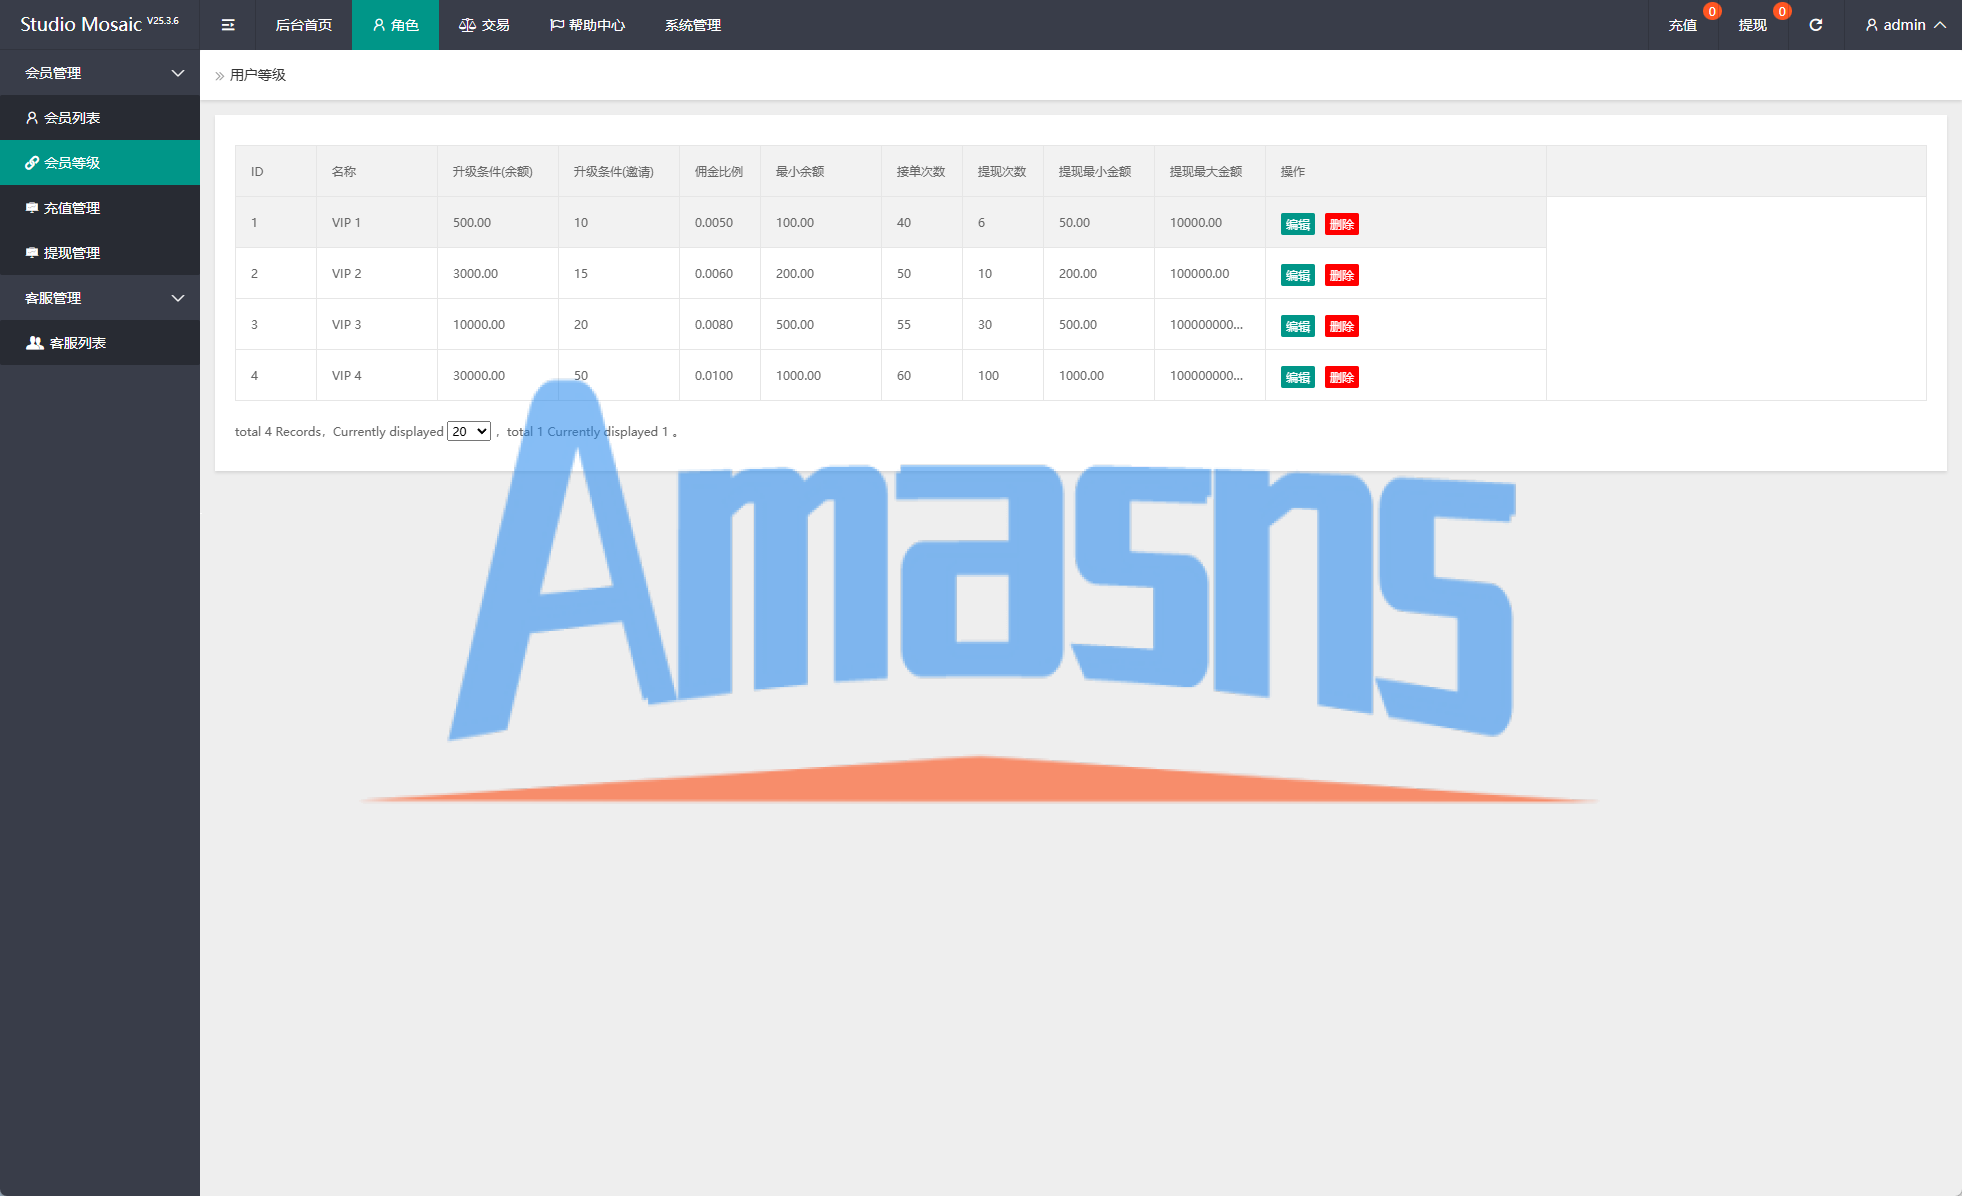Image resolution: width=1962 pixels, height=1196 pixels.
Task: Click 编辑 button for VIP 1
Action: coord(1297,224)
